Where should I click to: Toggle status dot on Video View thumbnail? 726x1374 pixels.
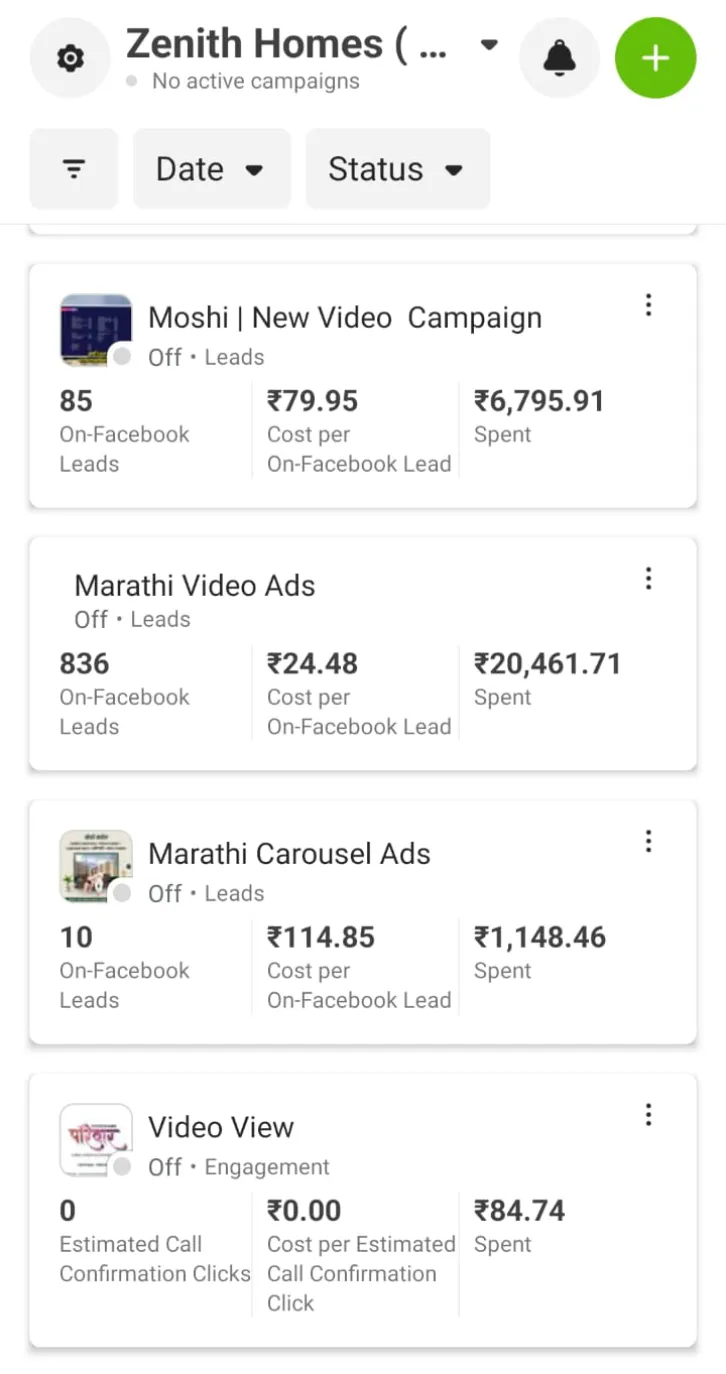[122, 1167]
